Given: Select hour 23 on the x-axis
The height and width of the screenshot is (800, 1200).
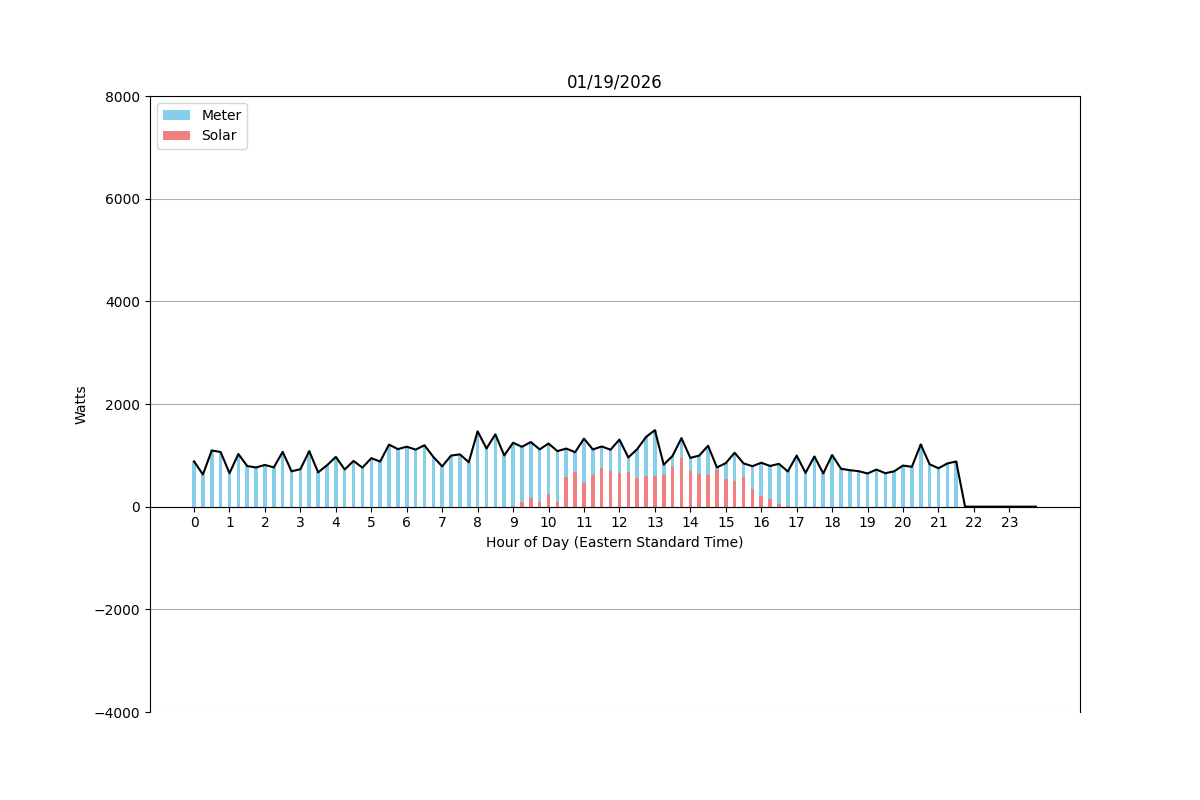Looking at the screenshot, I should click(1009, 522).
